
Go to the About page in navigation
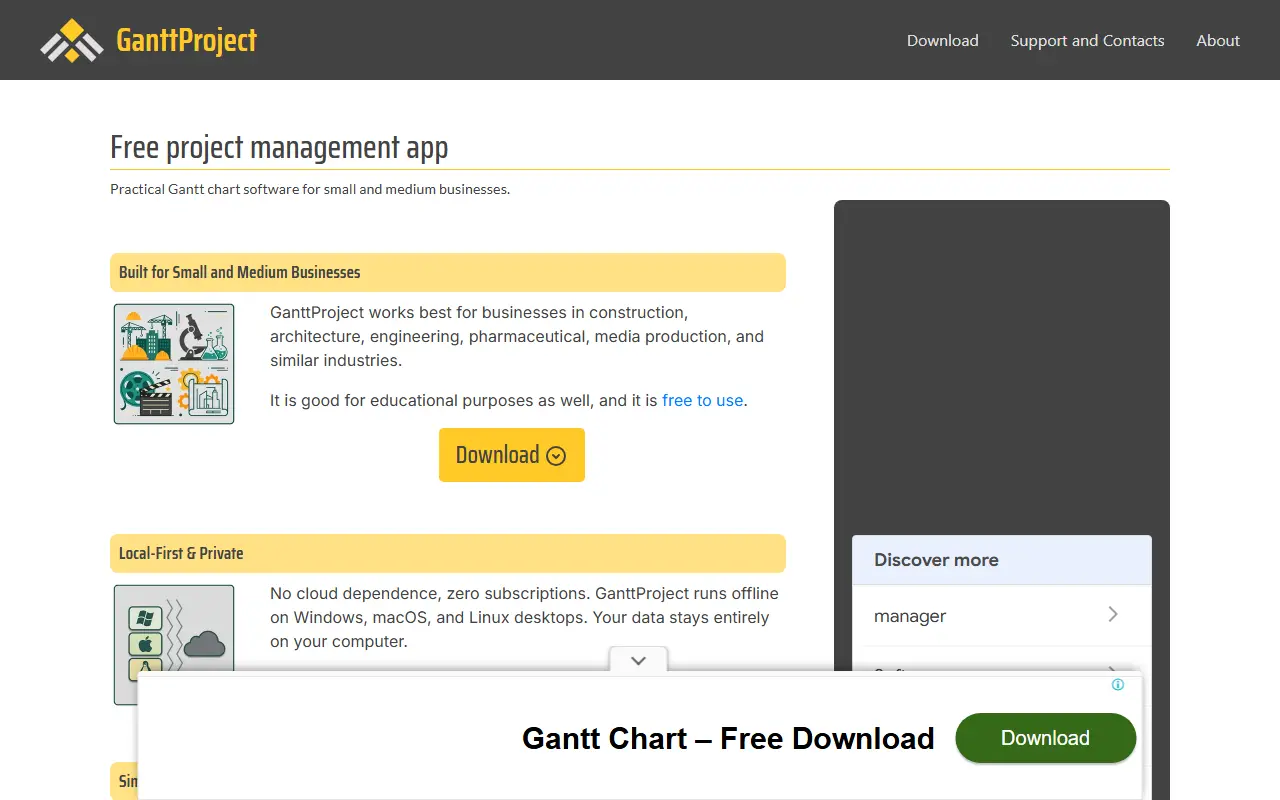tap(1218, 41)
